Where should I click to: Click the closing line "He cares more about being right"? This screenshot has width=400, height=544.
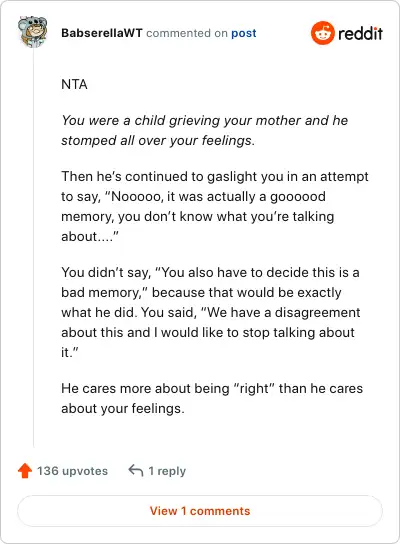[x=212, y=398]
